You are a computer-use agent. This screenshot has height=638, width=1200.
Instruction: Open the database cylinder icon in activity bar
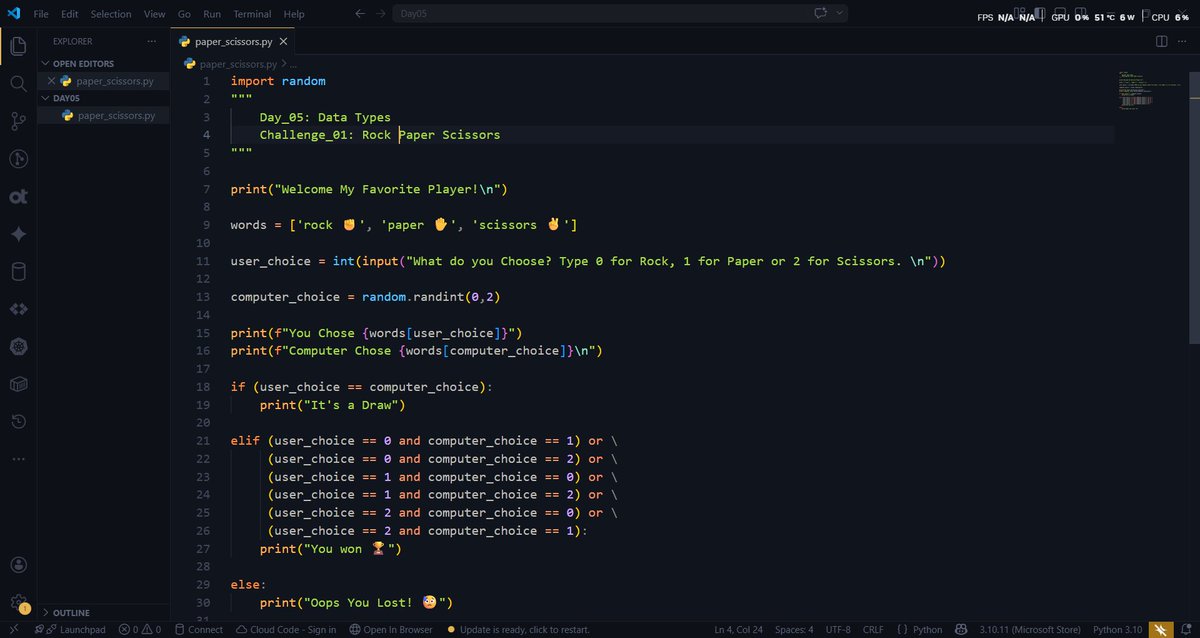[x=18, y=271]
